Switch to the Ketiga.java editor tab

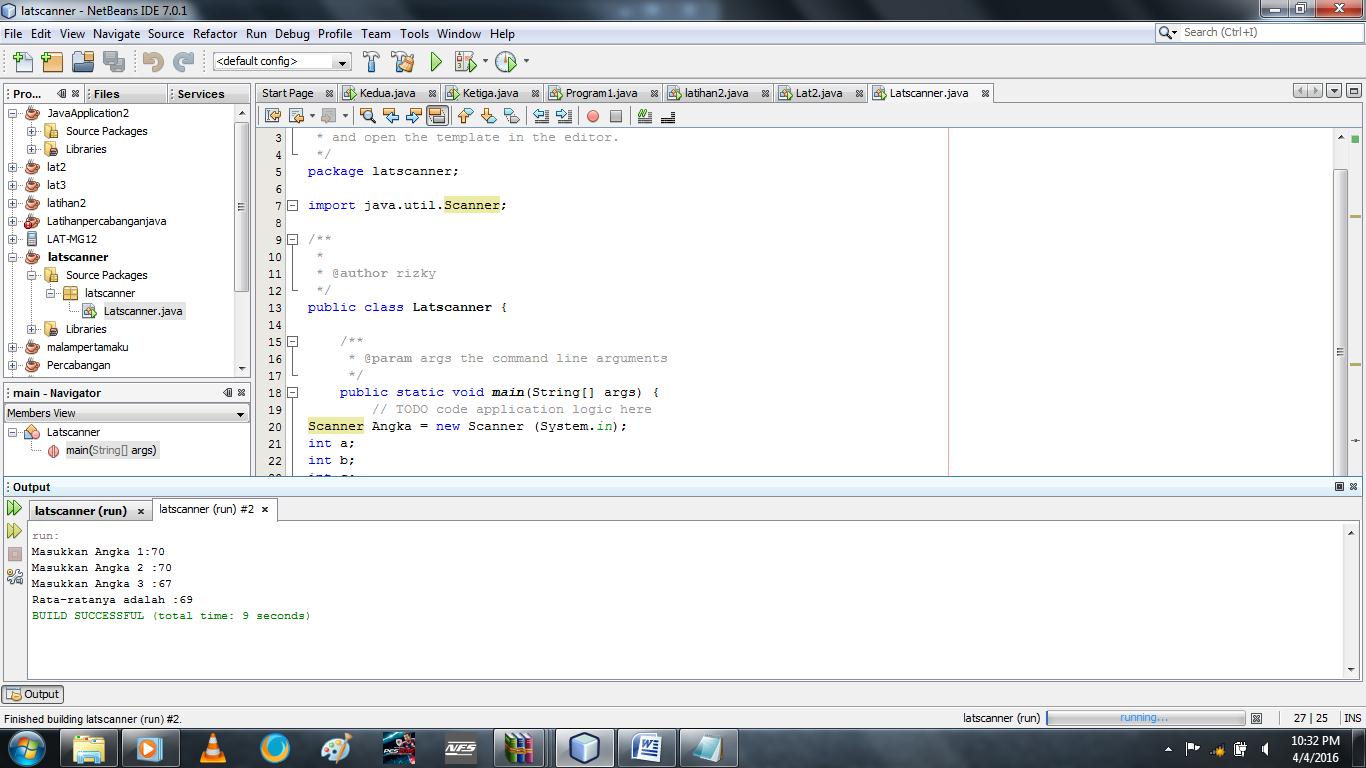pos(490,92)
